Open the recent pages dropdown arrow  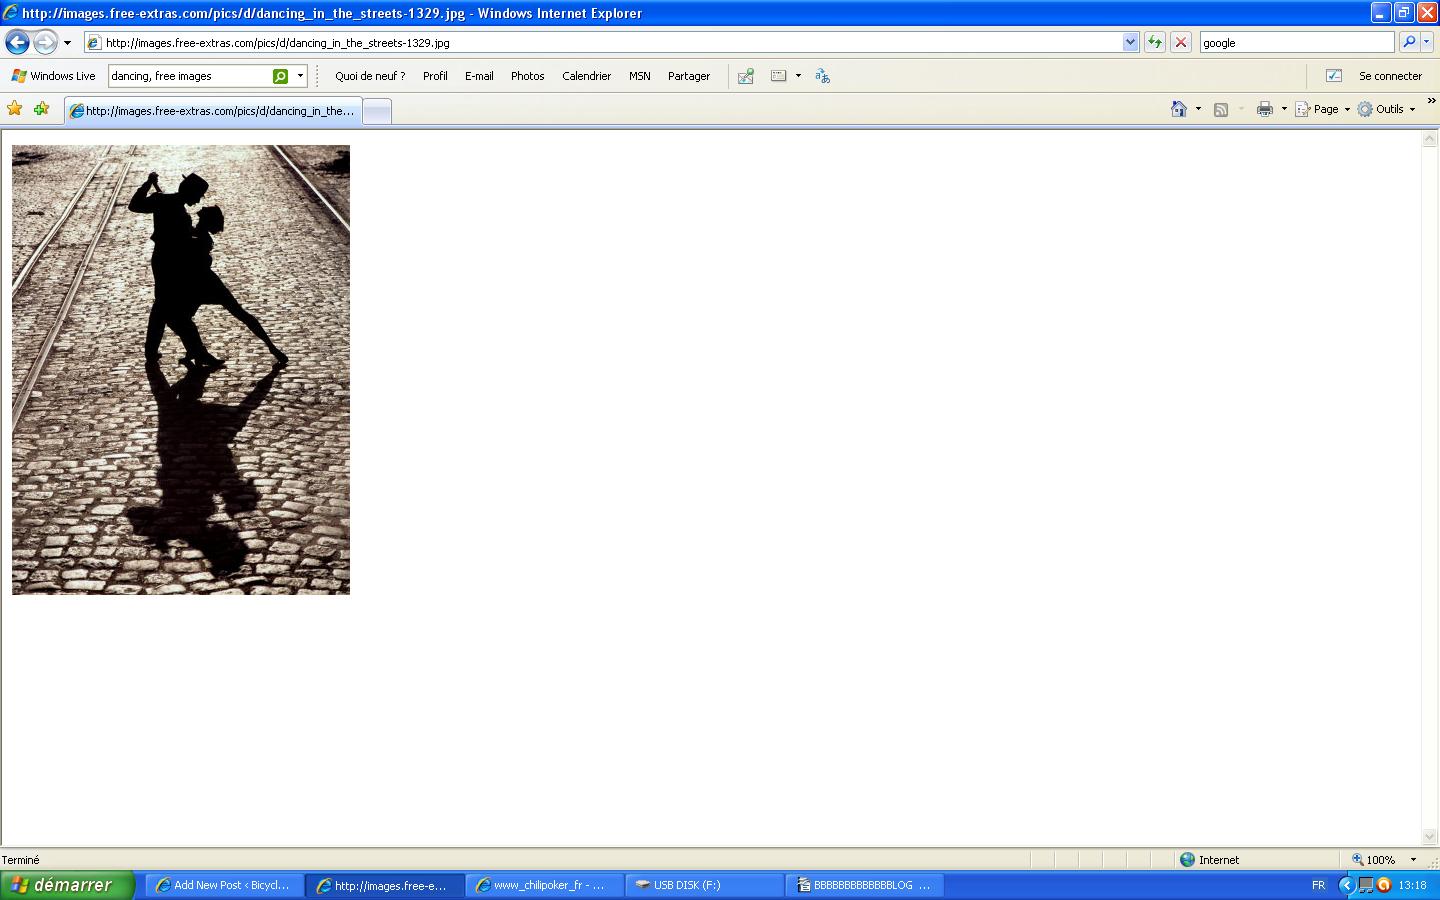67,43
